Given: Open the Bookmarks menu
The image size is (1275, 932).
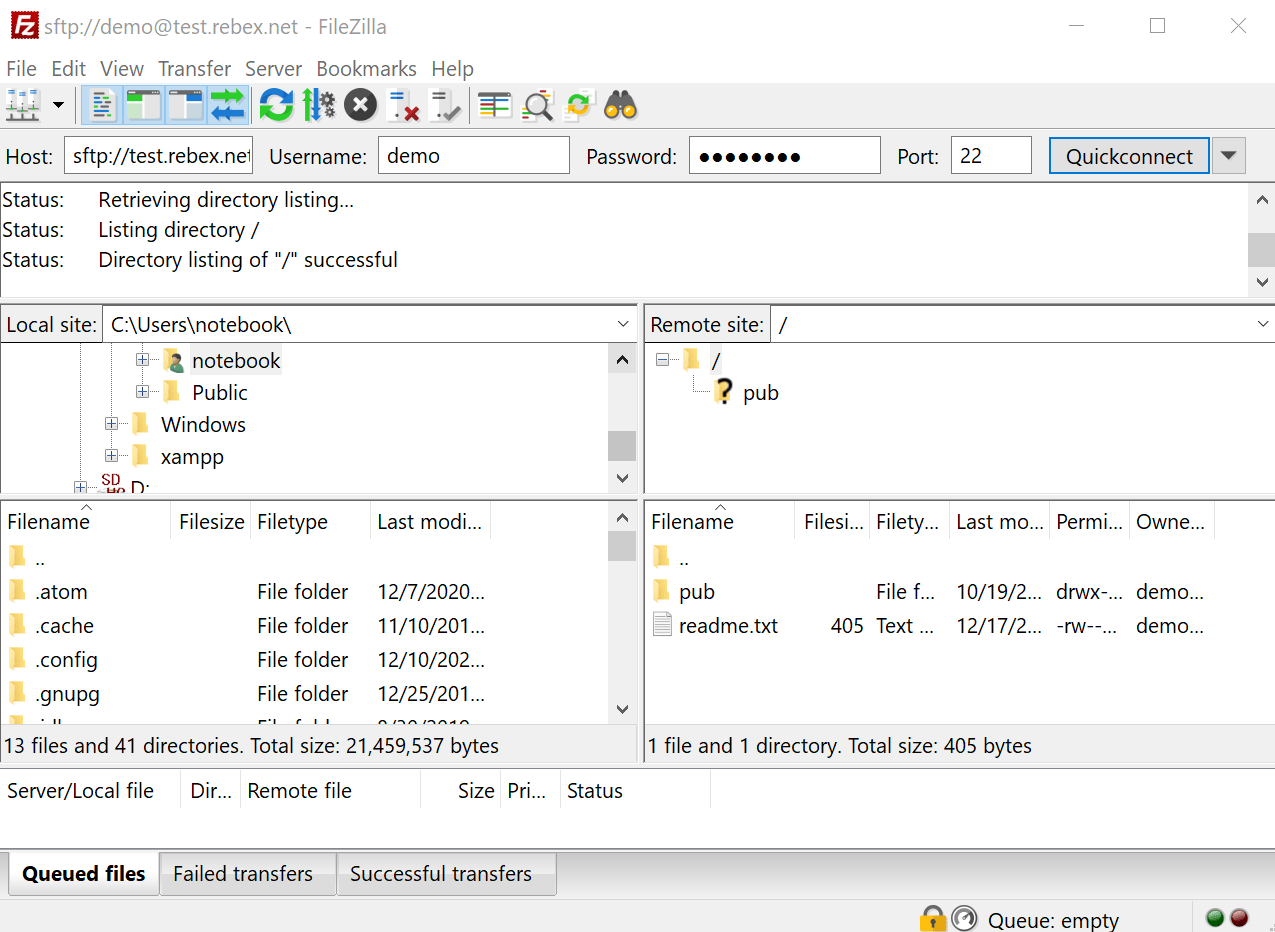Looking at the screenshot, I should [366, 68].
